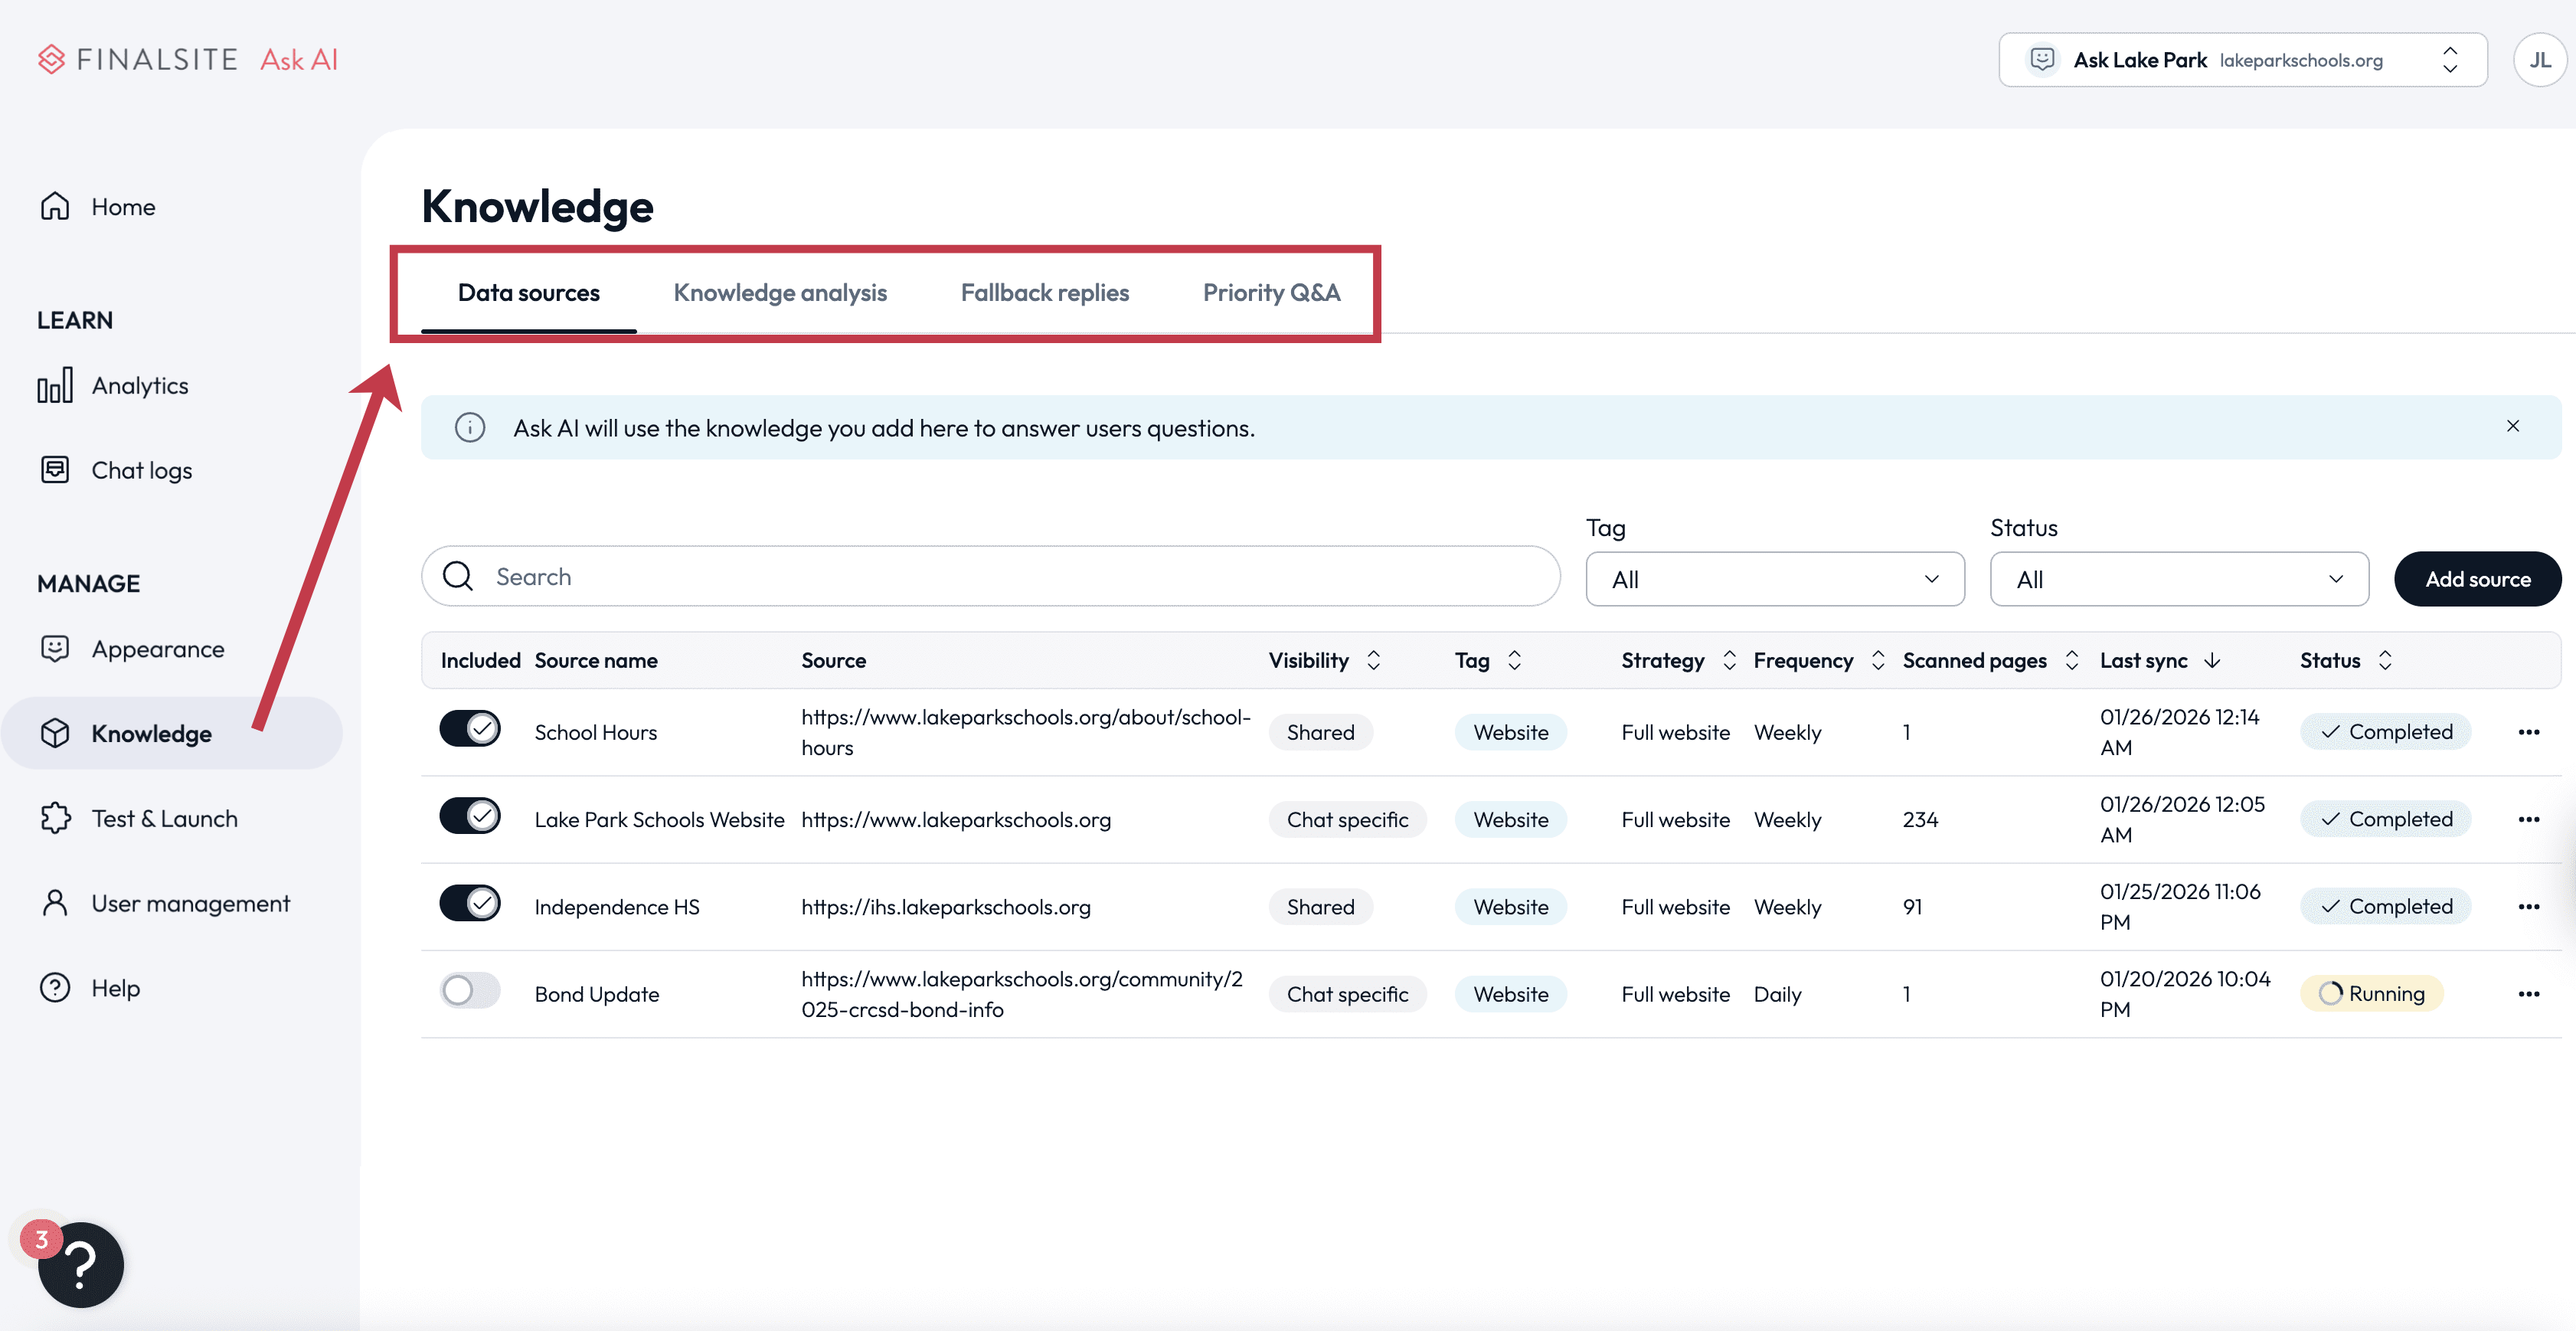Image resolution: width=2576 pixels, height=1331 pixels.
Task: Open the school-hours source URL
Action: (x=1026, y=732)
